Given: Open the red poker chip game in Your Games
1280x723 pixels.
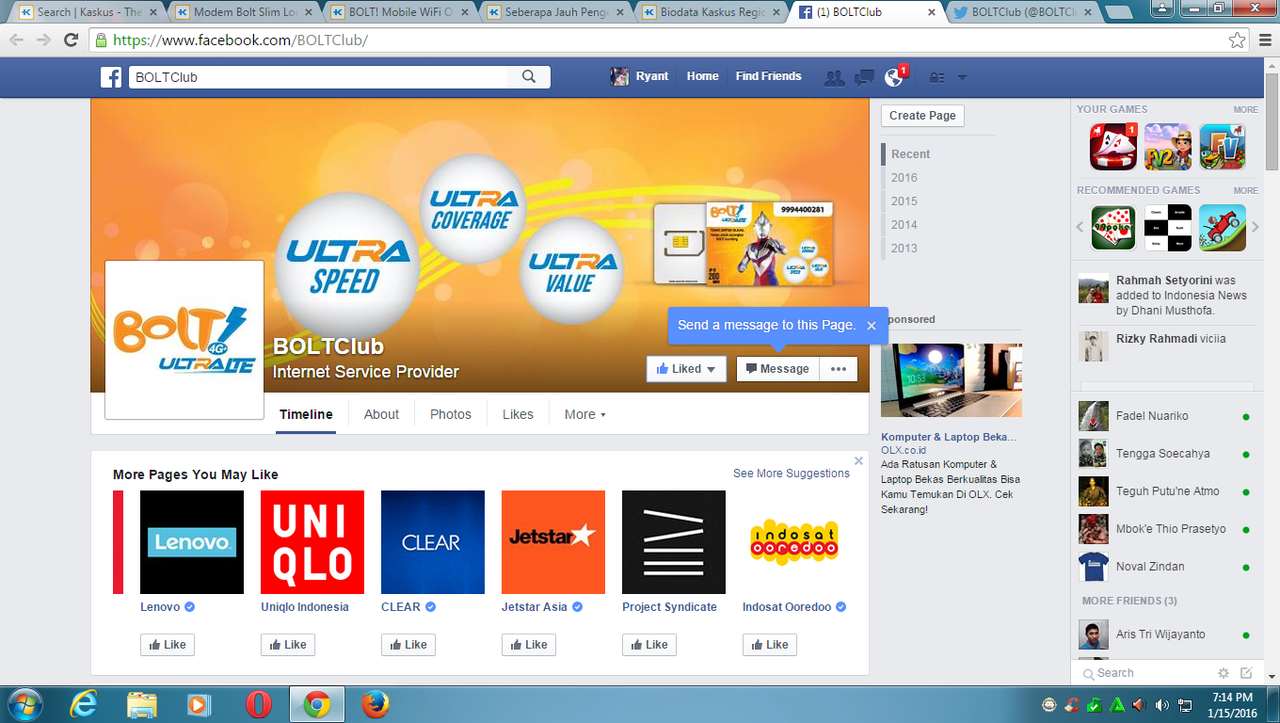Looking at the screenshot, I should tap(1113, 146).
